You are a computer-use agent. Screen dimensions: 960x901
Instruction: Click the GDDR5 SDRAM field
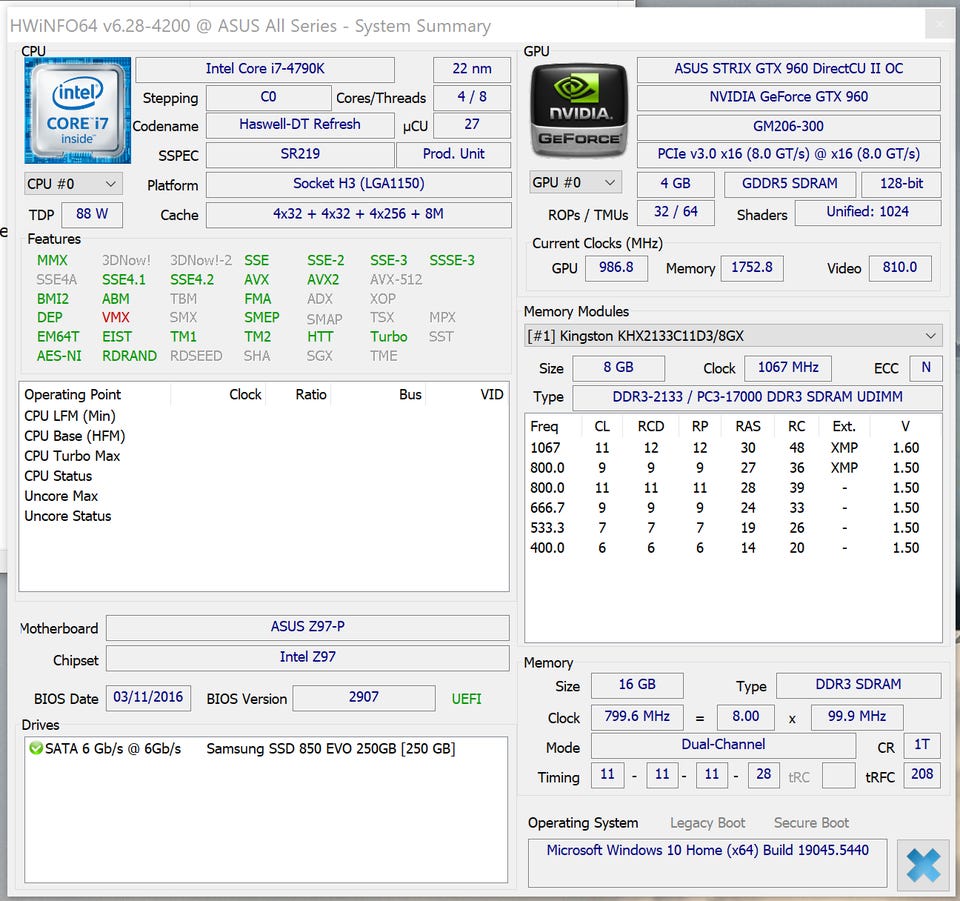(x=790, y=184)
